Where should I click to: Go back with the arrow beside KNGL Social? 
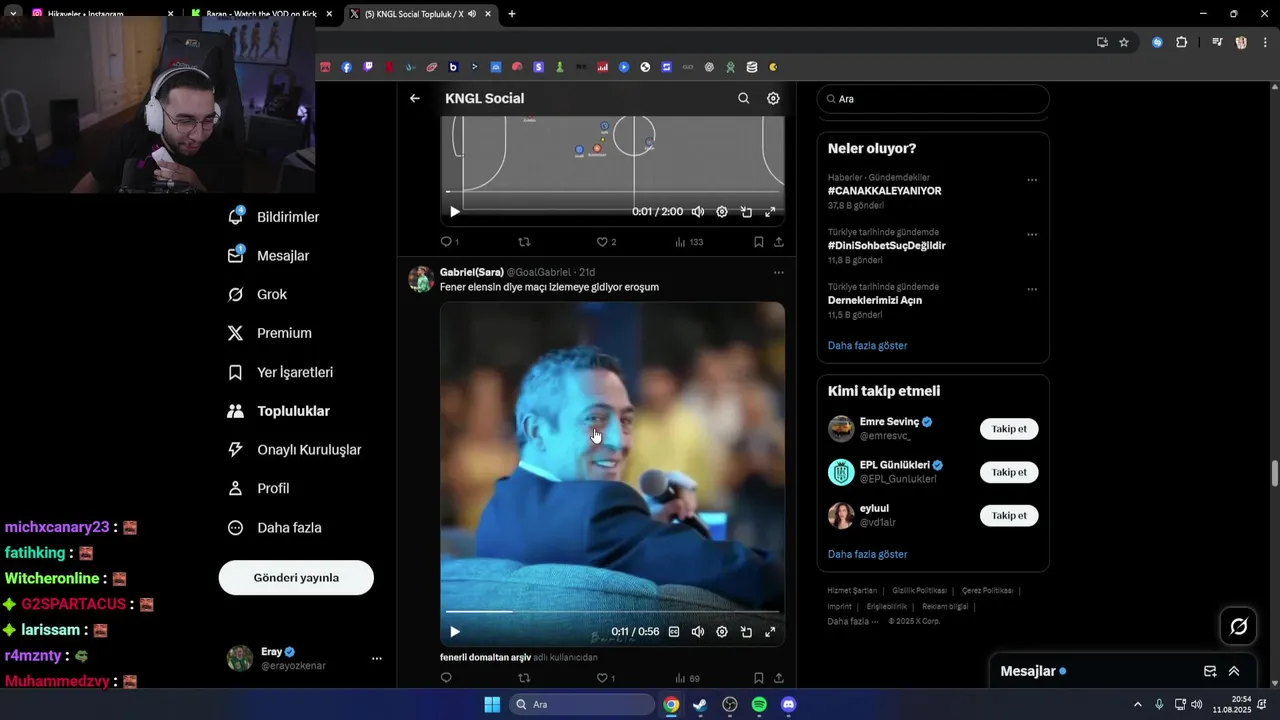tap(415, 98)
